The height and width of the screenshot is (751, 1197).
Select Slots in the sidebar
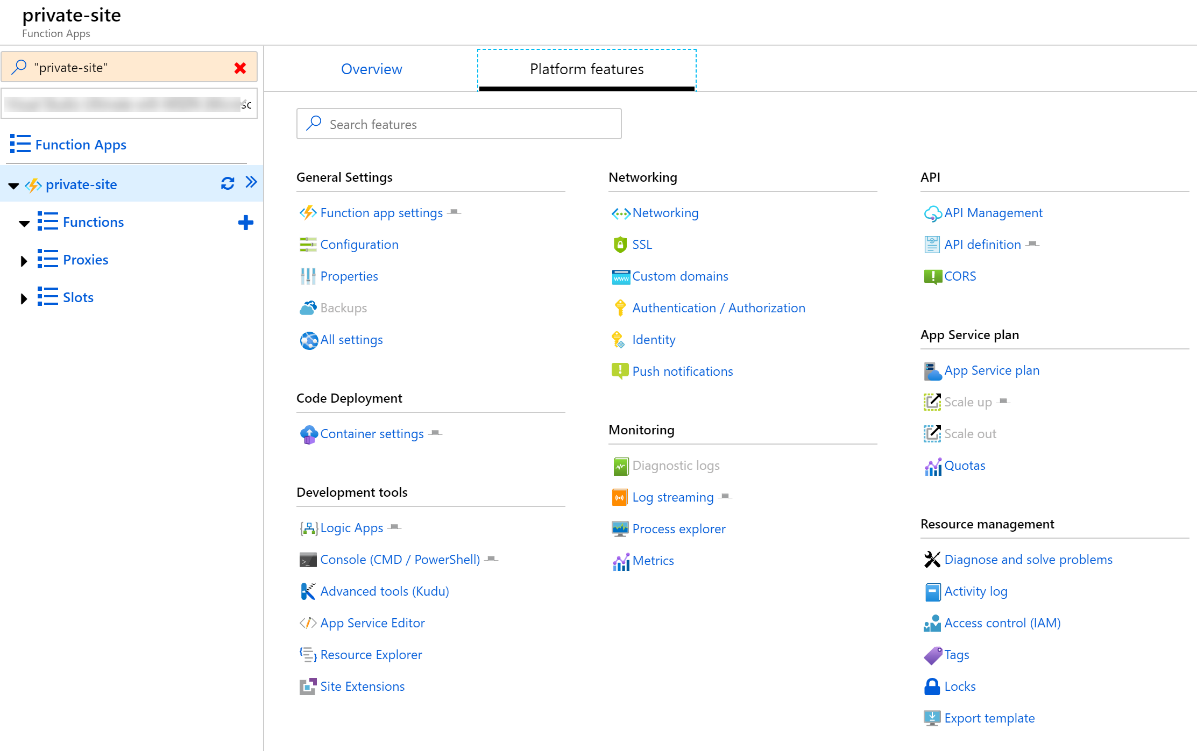pos(78,298)
